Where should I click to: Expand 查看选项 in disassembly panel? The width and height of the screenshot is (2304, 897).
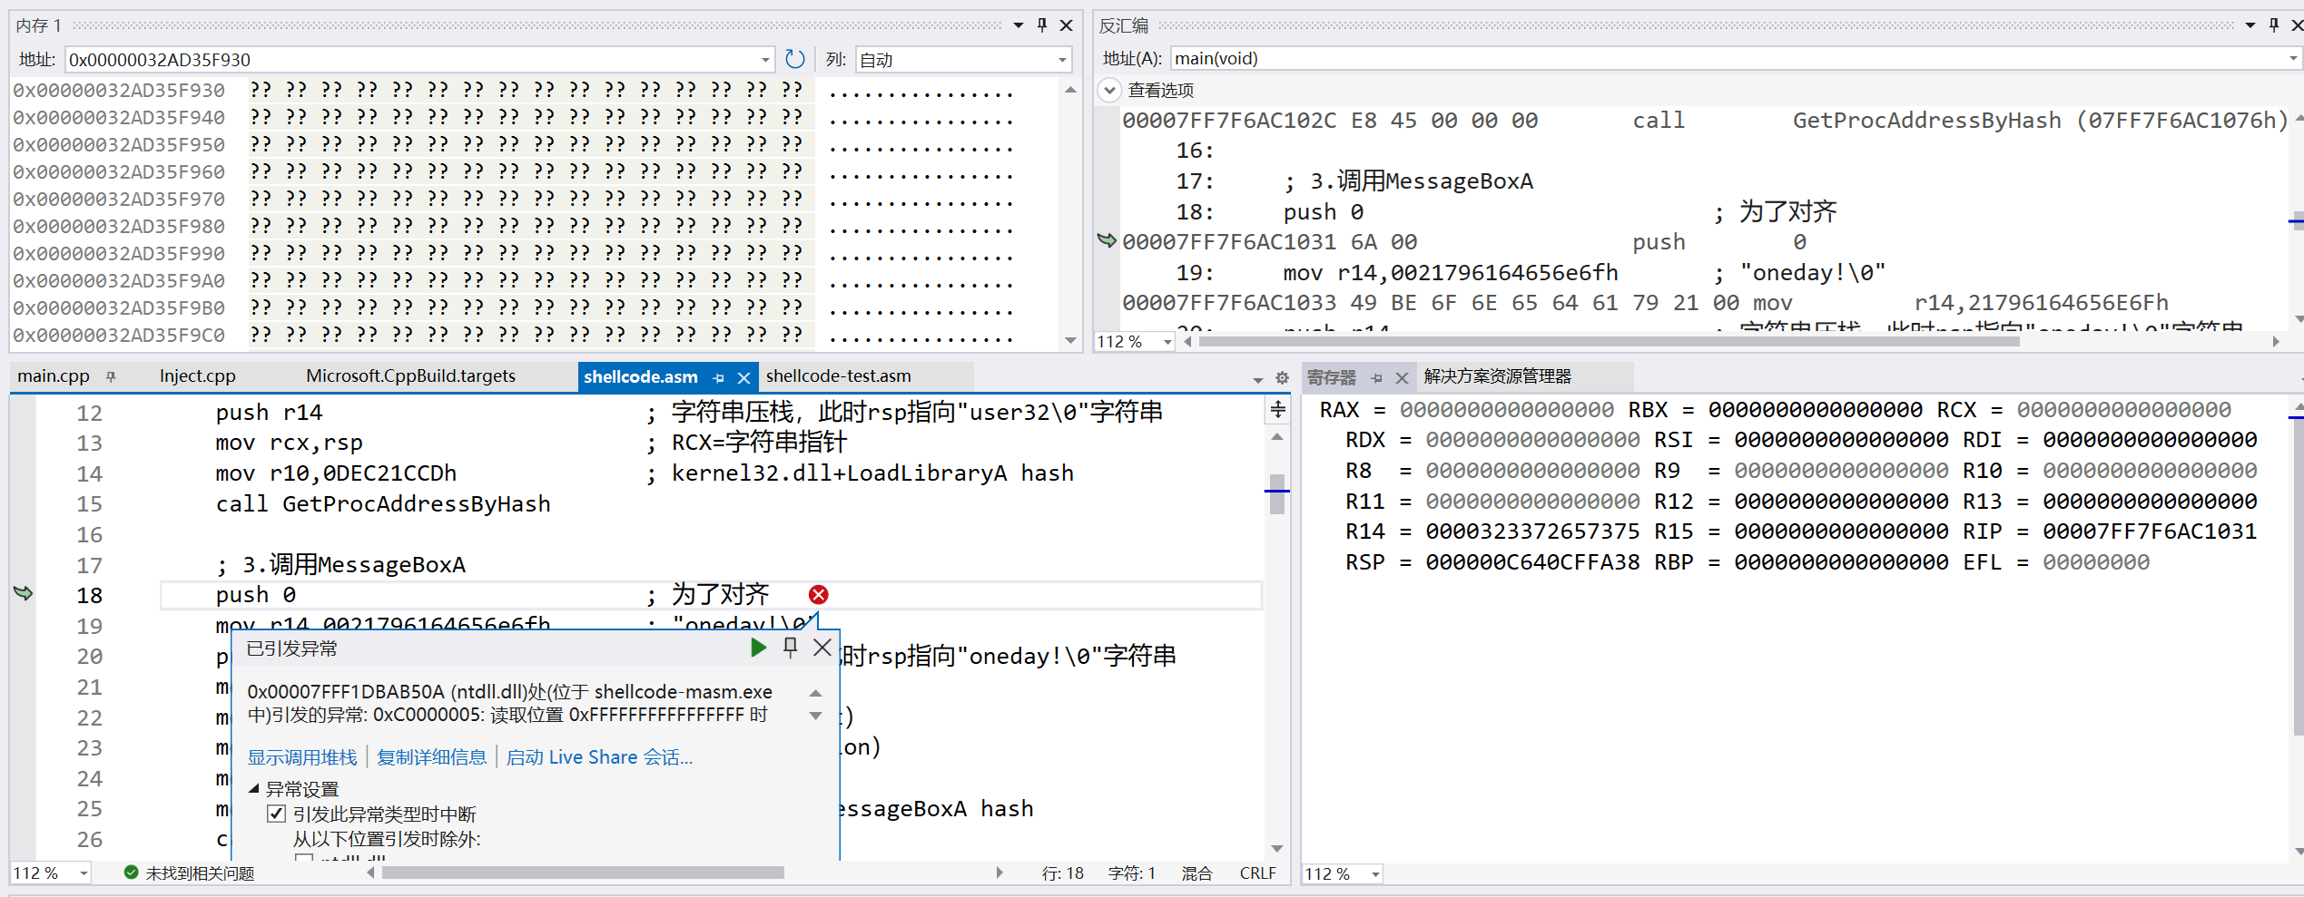(1110, 90)
